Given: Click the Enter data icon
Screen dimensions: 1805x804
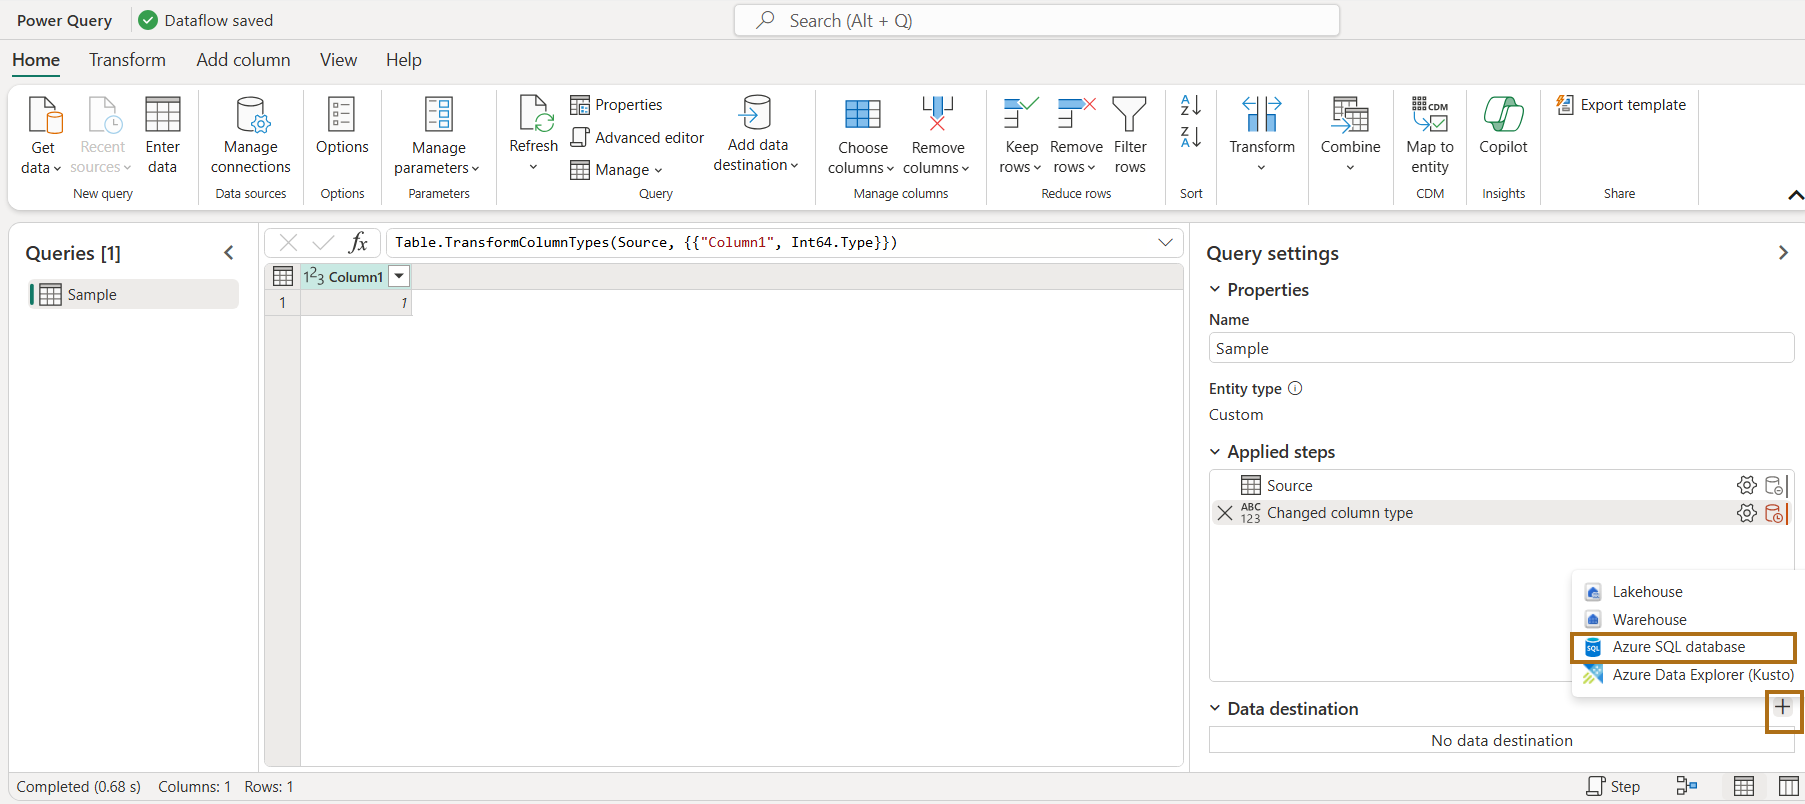Looking at the screenshot, I should coord(162,115).
